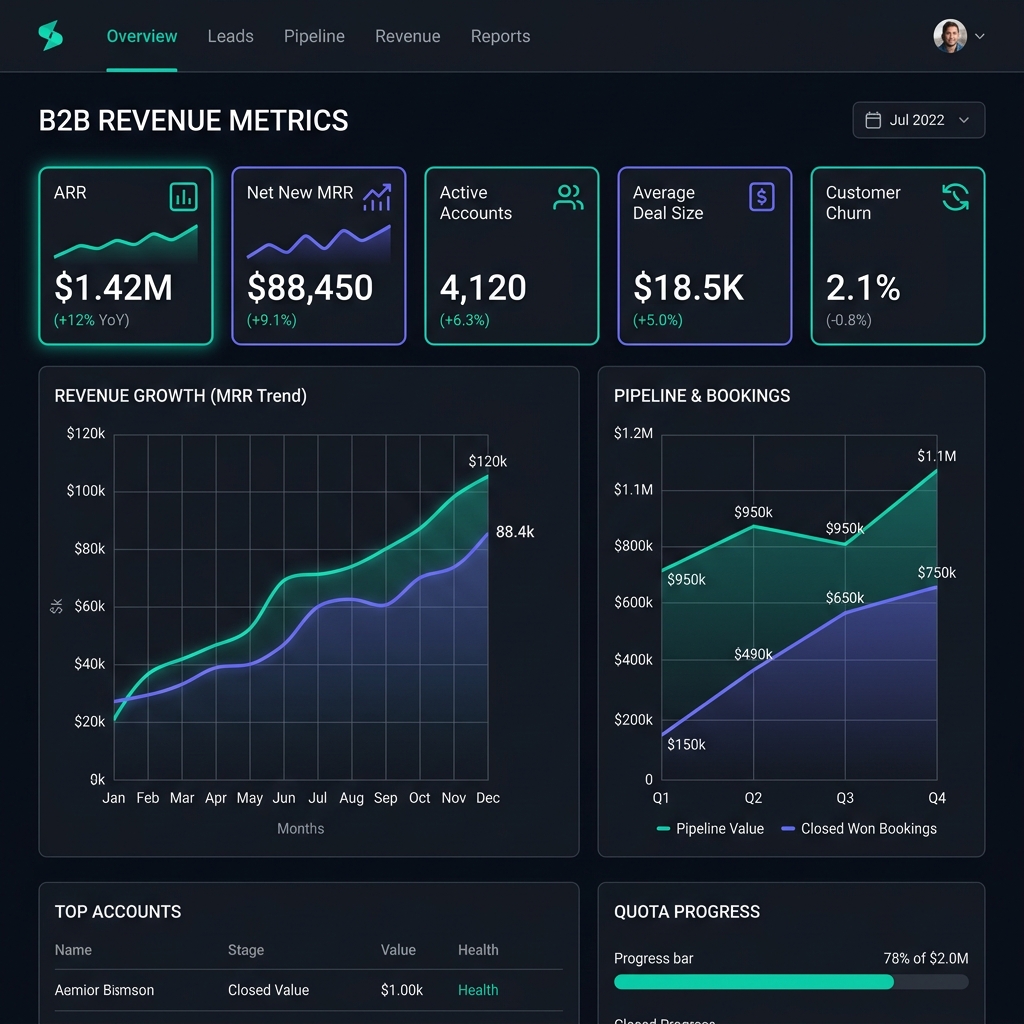Click the ARR sparkline chart
1024x1024 pixels.
[125, 244]
